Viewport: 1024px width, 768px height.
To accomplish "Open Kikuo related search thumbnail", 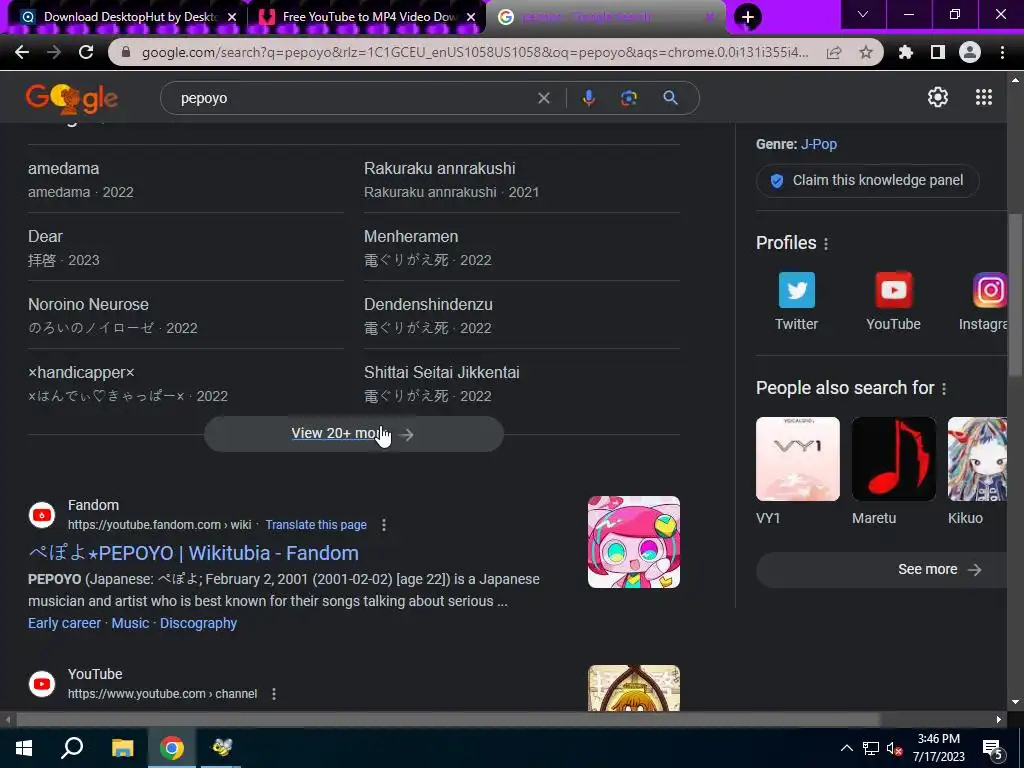I will tap(977, 459).
